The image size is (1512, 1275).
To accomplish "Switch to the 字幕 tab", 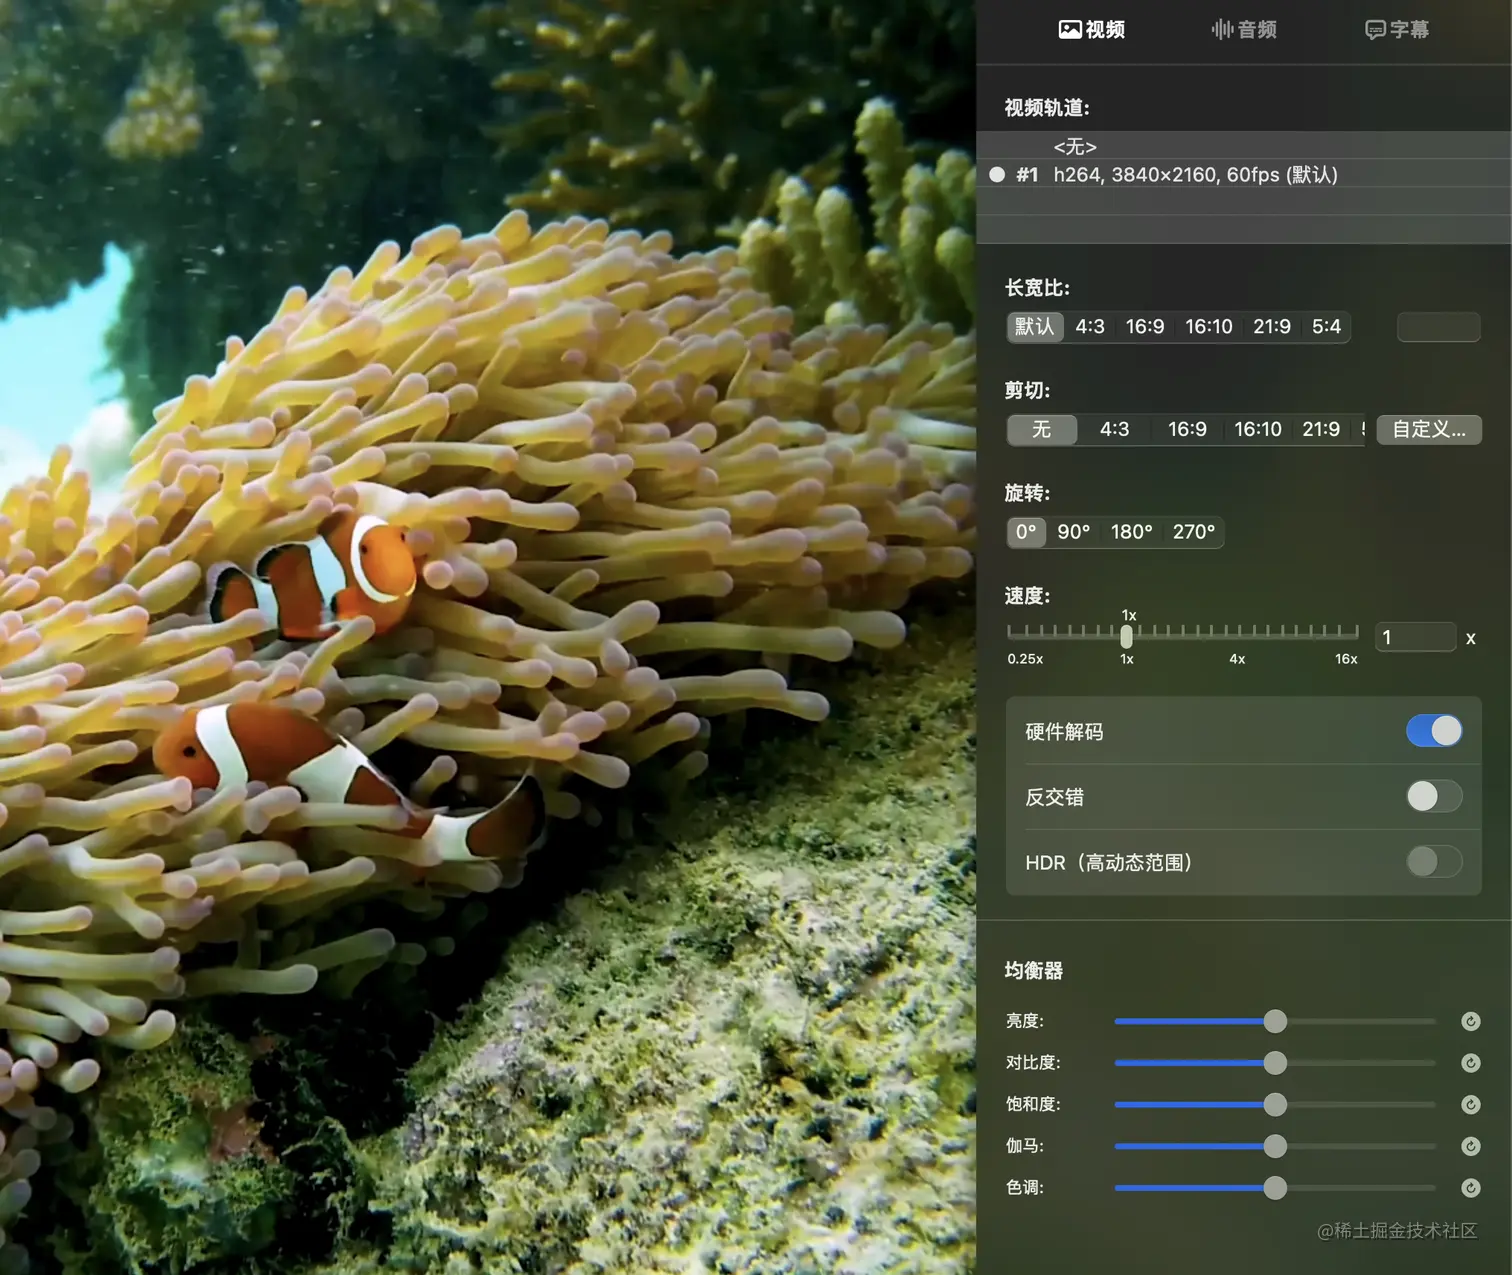I will (x=1397, y=30).
